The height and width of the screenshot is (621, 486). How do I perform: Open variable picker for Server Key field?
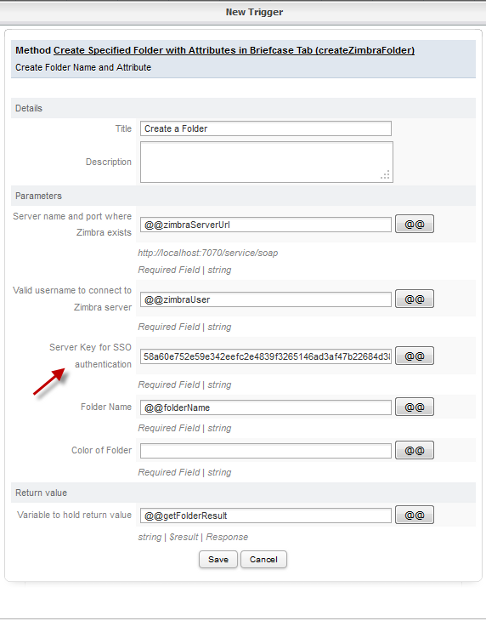(414, 356)
